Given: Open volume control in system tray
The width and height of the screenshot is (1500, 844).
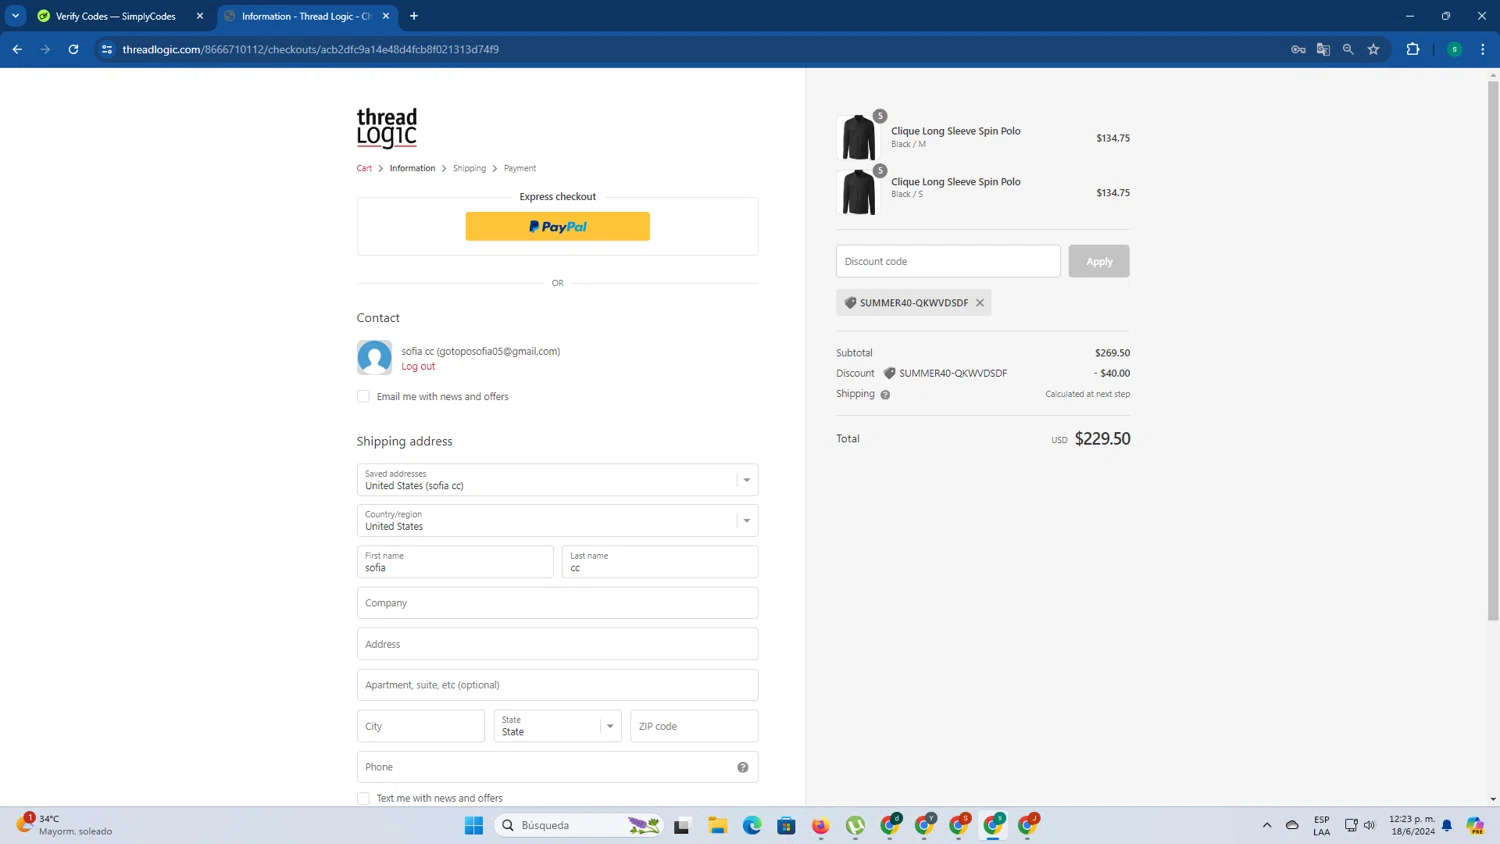Looking at the screenshot, I should click(1369, 825).
